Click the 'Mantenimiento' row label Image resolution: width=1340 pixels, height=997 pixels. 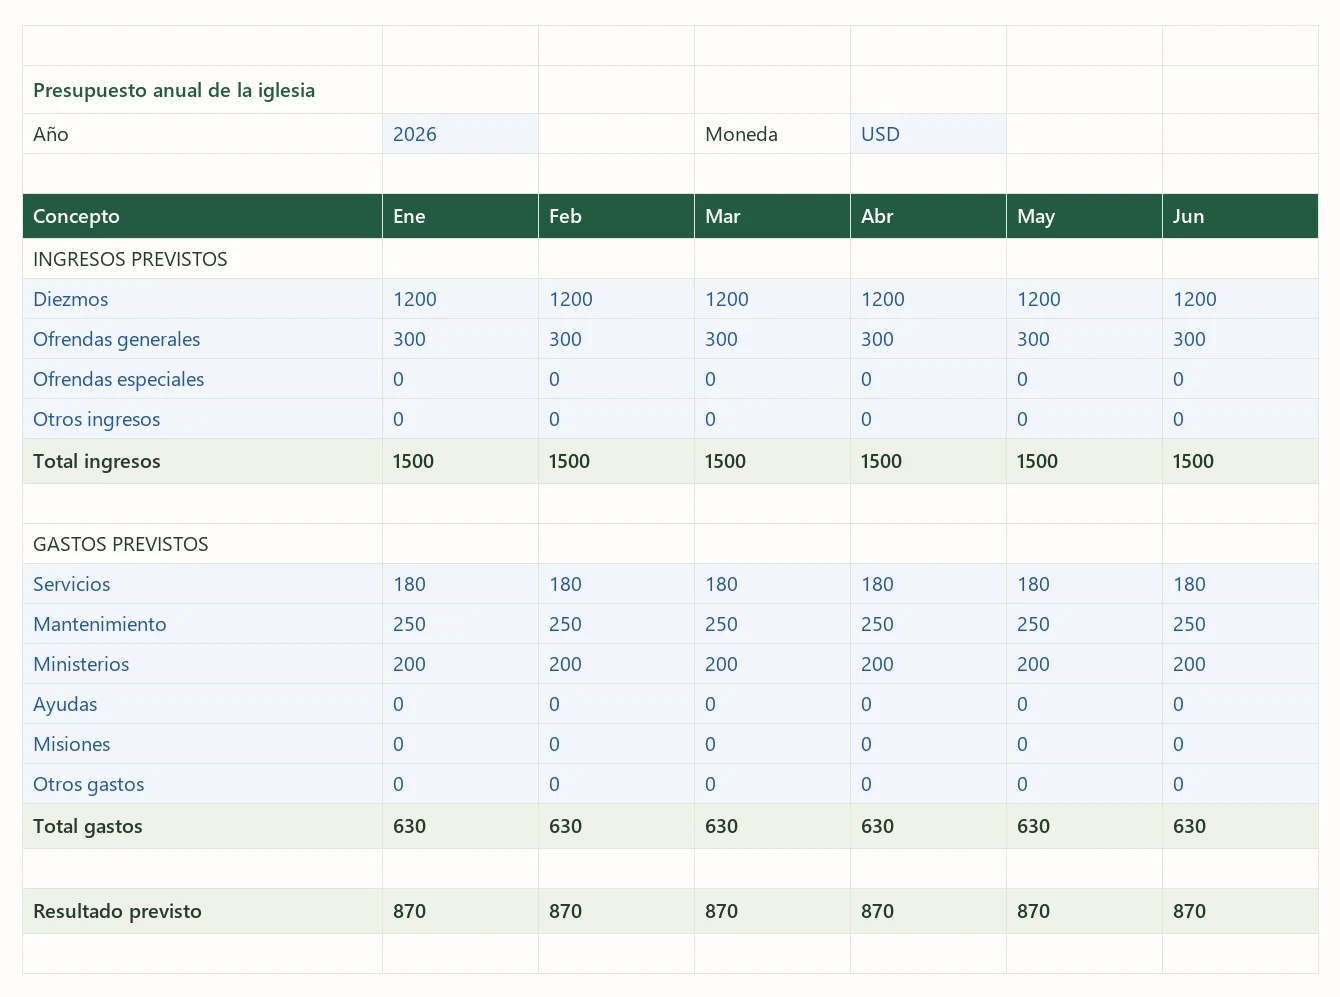[x=202, y=624]
